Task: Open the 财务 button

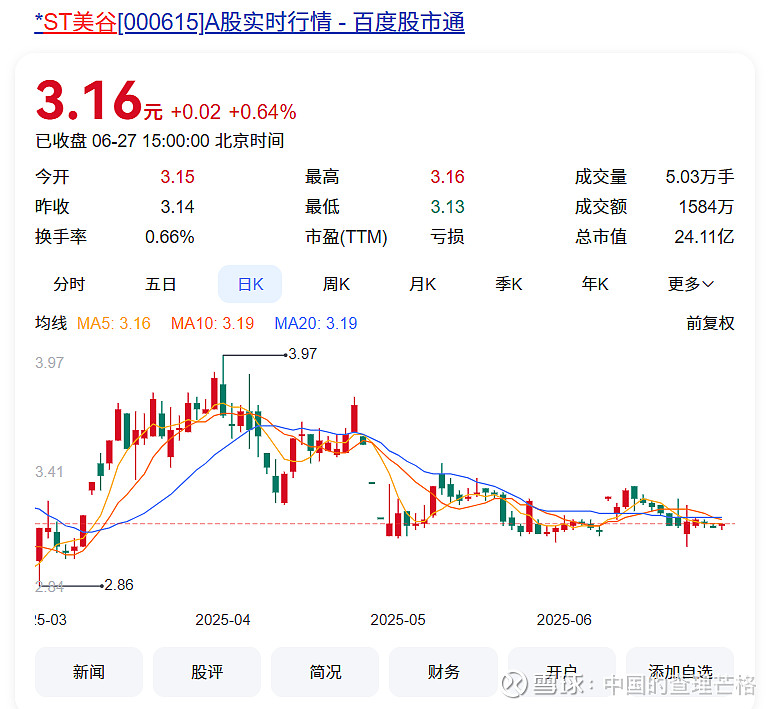Action: point(443,672)
